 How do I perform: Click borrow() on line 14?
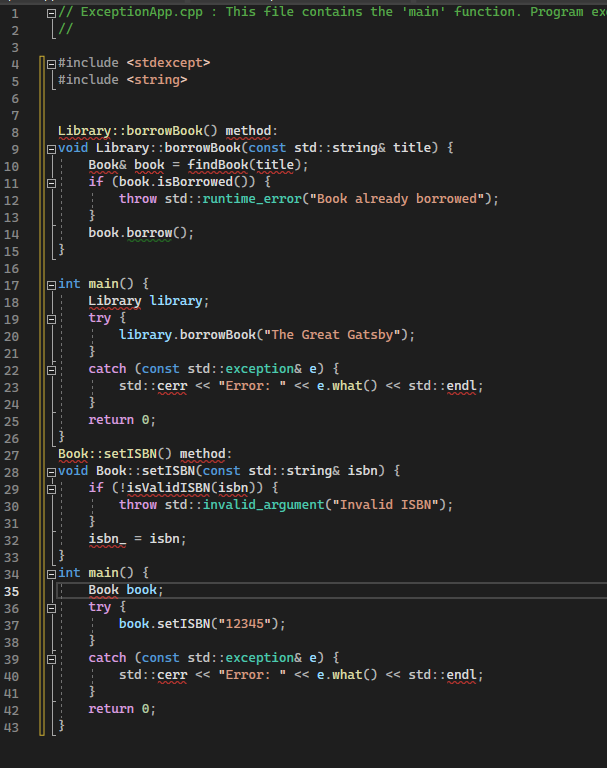[156, 233]
